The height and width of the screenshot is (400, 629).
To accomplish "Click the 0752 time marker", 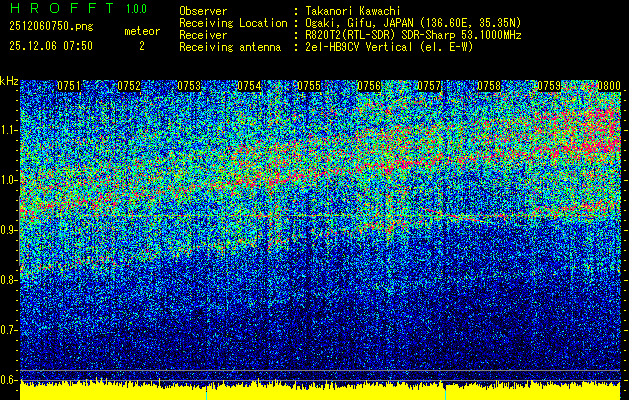I will click(x=129, y=86).
